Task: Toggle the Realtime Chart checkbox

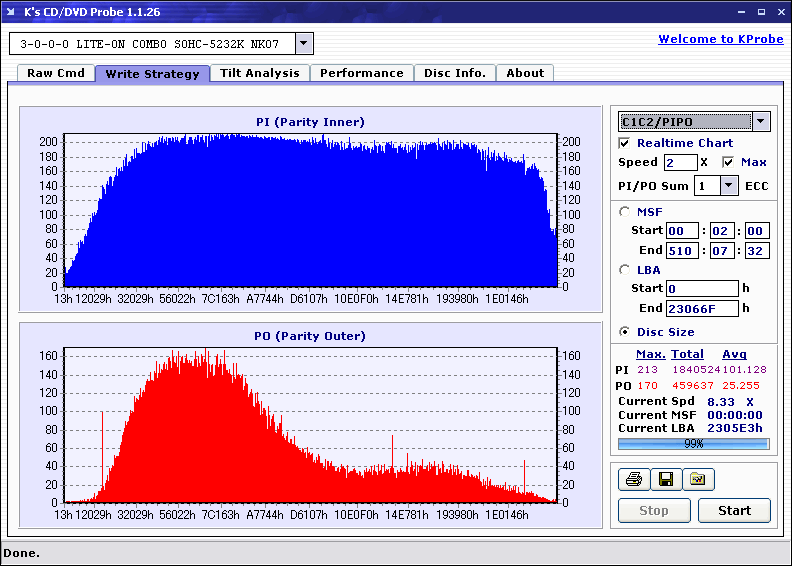Action: (624, 143)
